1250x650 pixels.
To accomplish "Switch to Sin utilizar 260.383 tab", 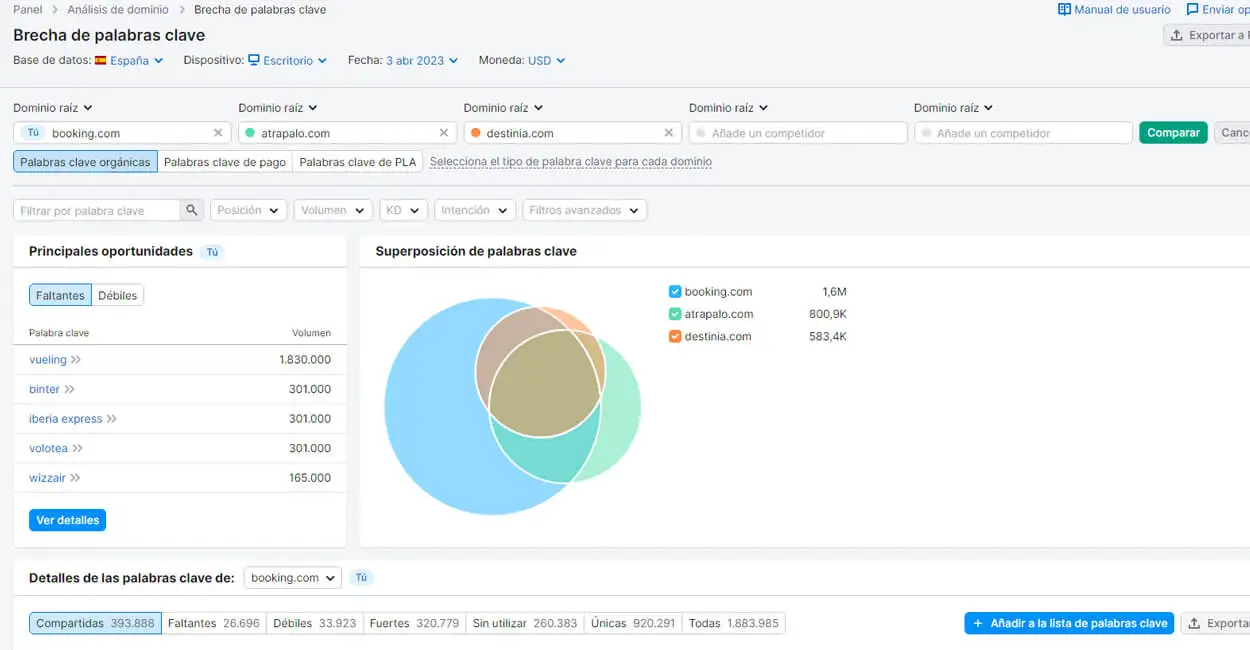I will click(x=525, y=623).
